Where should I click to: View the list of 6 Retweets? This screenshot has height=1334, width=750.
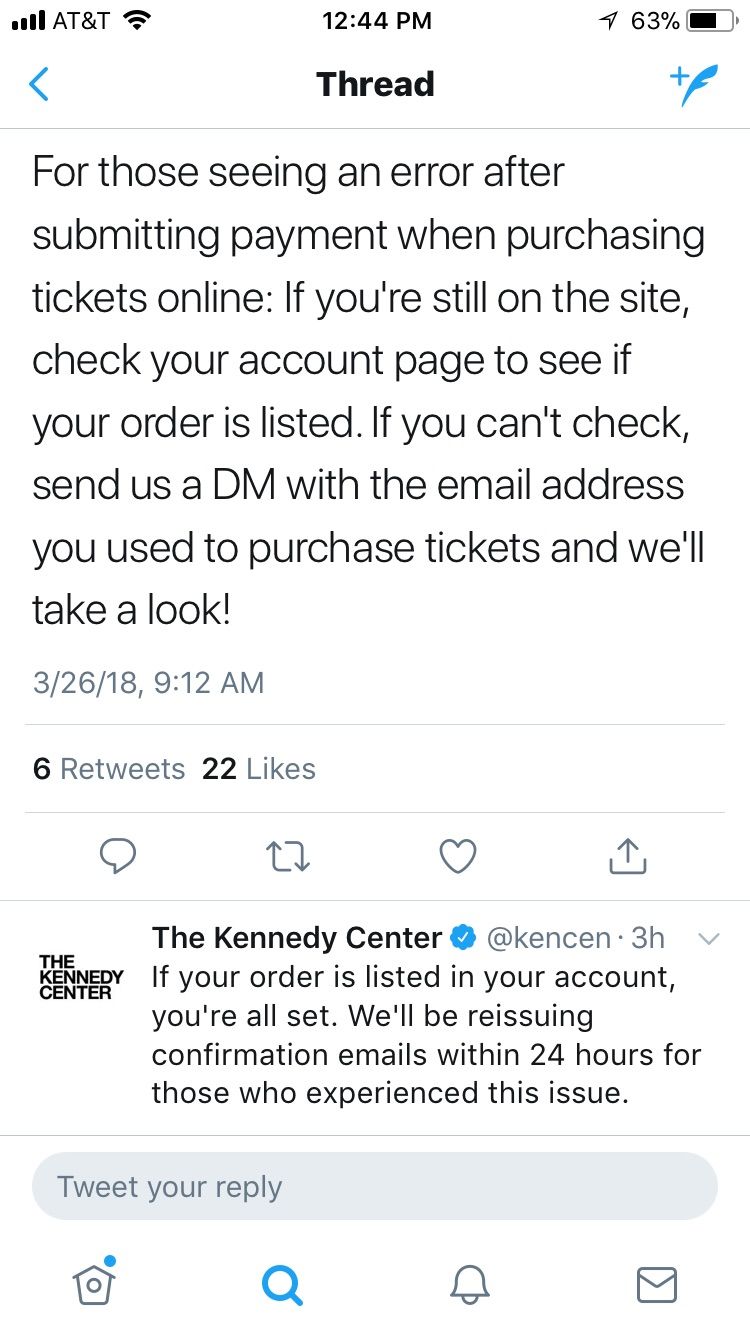tap(109, 769)
